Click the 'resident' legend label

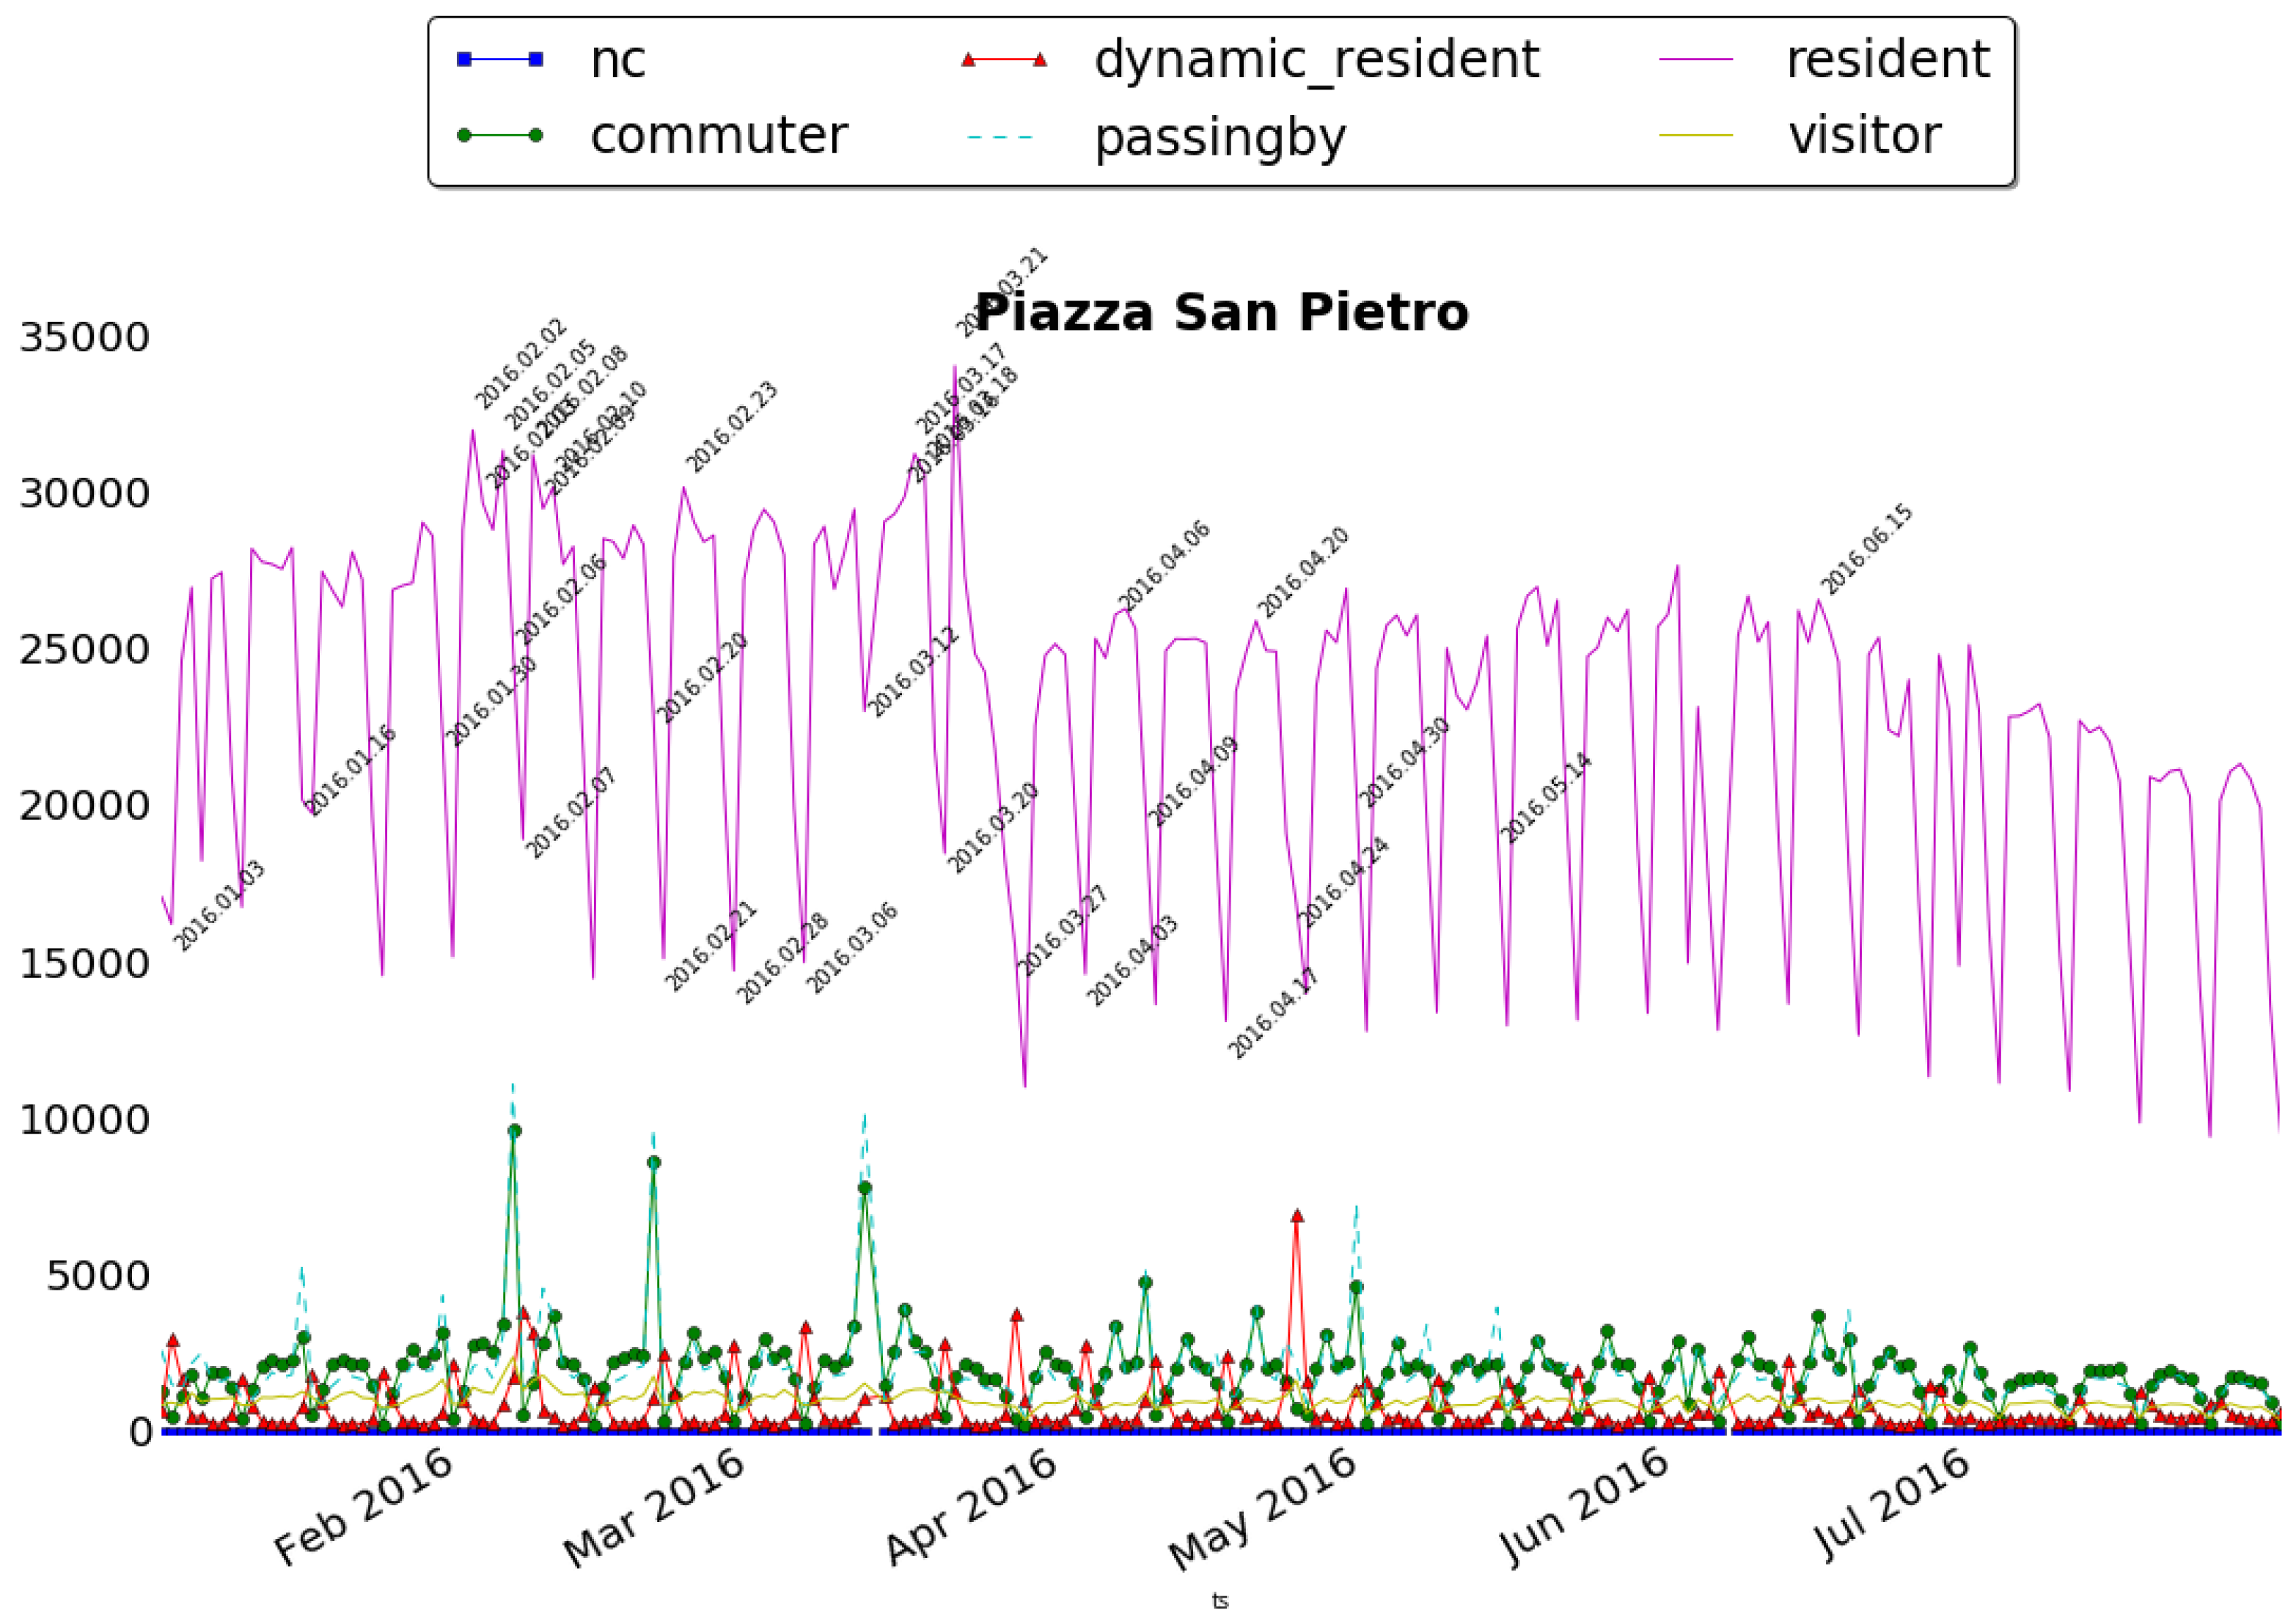click(1888, 60)
